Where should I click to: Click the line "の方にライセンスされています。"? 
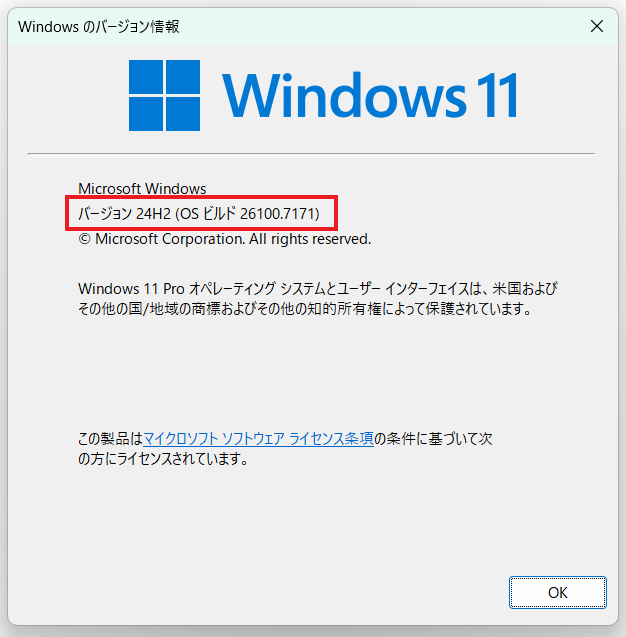click(x=163, y=459)
